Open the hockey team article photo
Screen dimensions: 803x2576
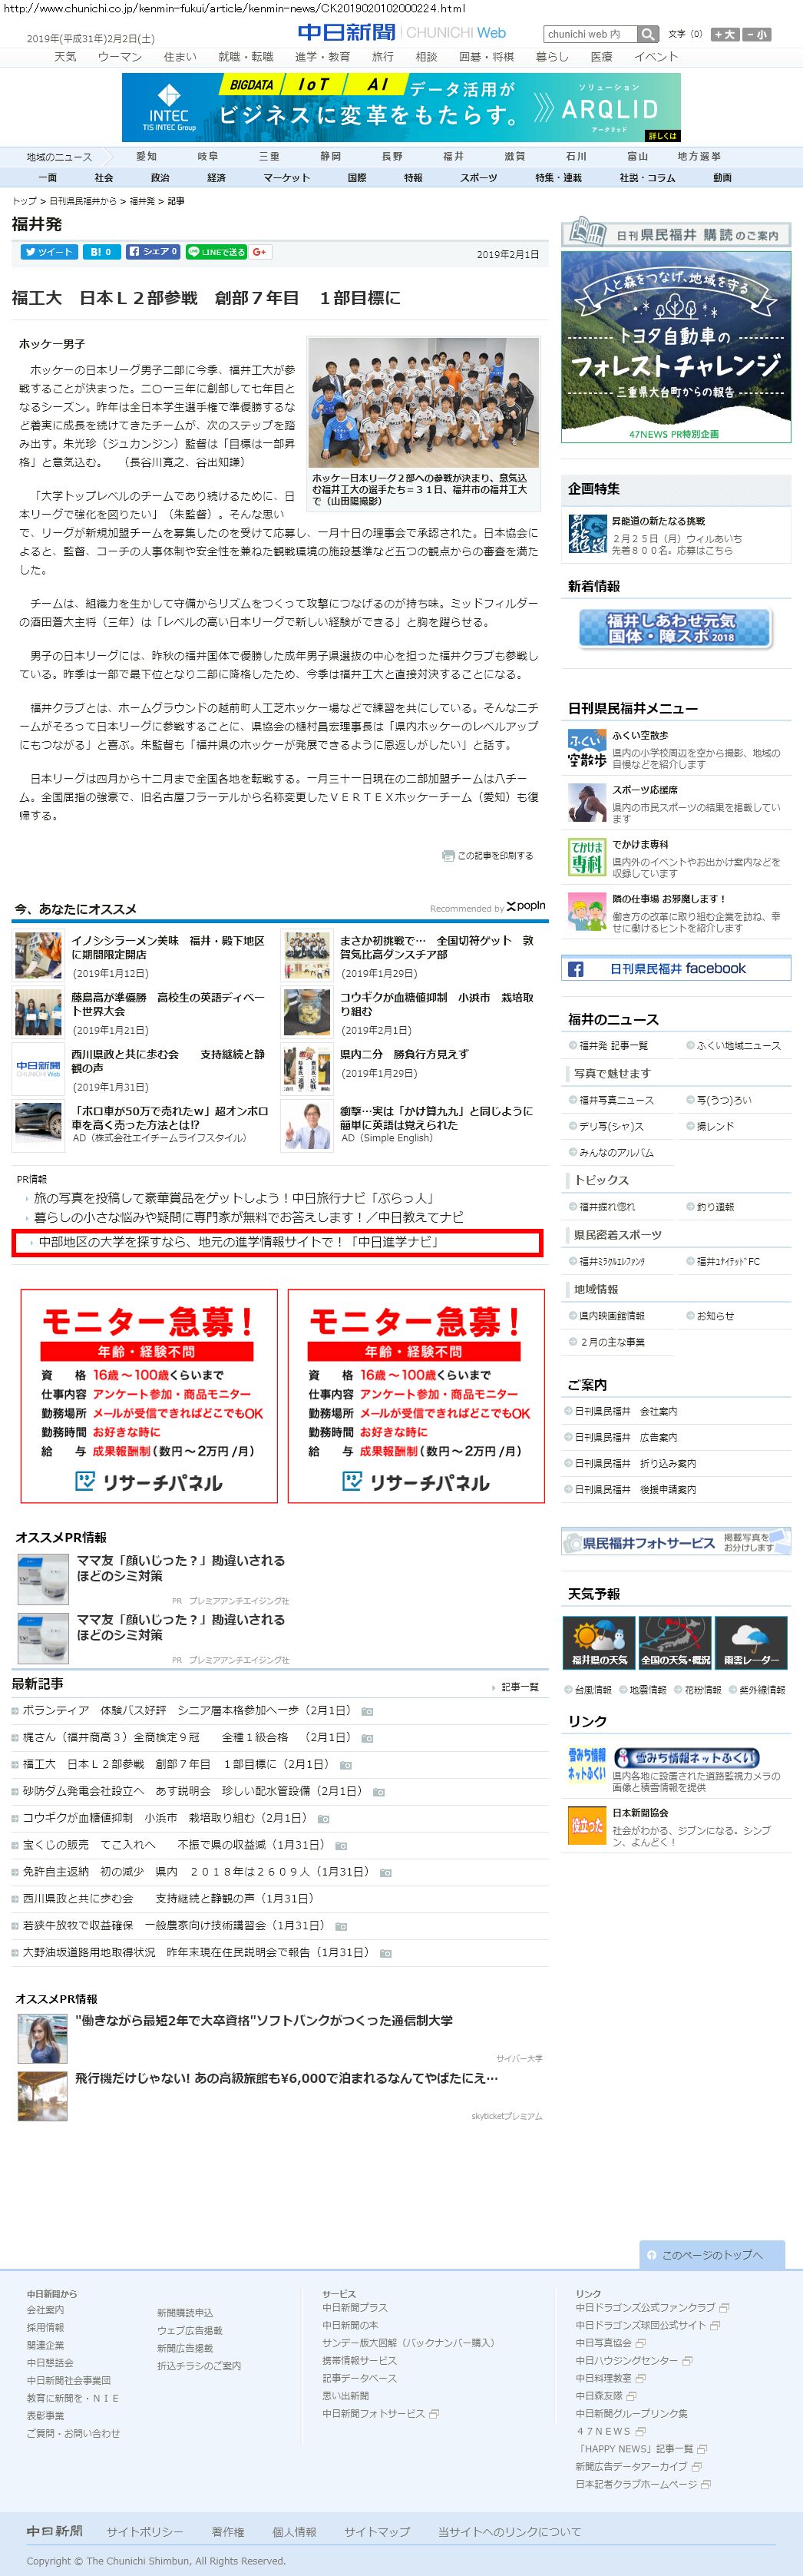coord(423,402)
